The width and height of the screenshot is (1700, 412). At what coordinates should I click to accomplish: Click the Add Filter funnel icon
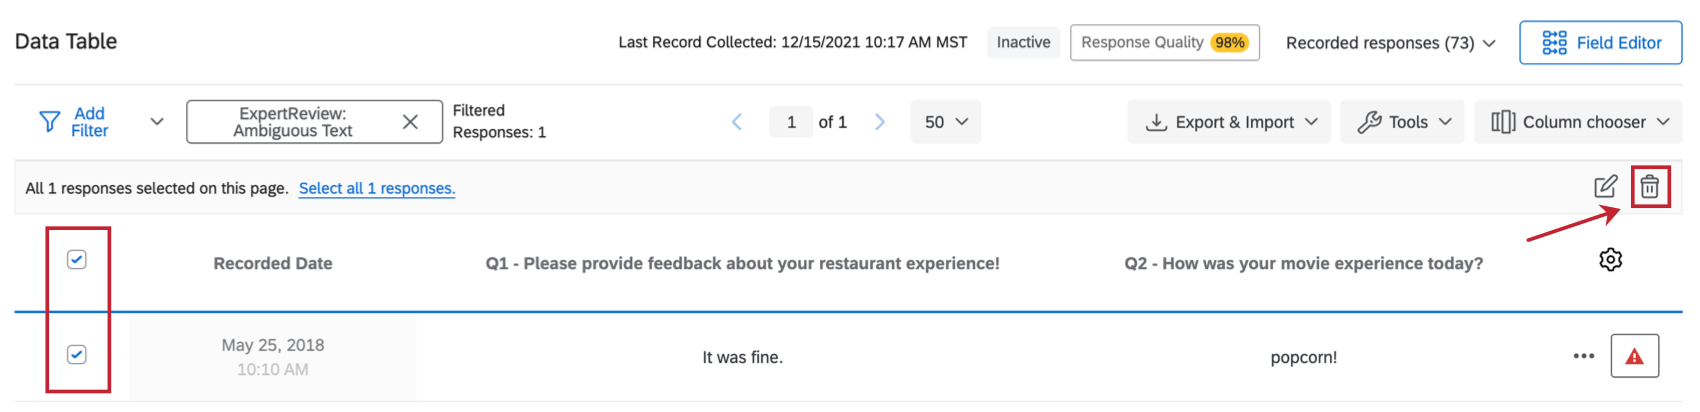49,122
